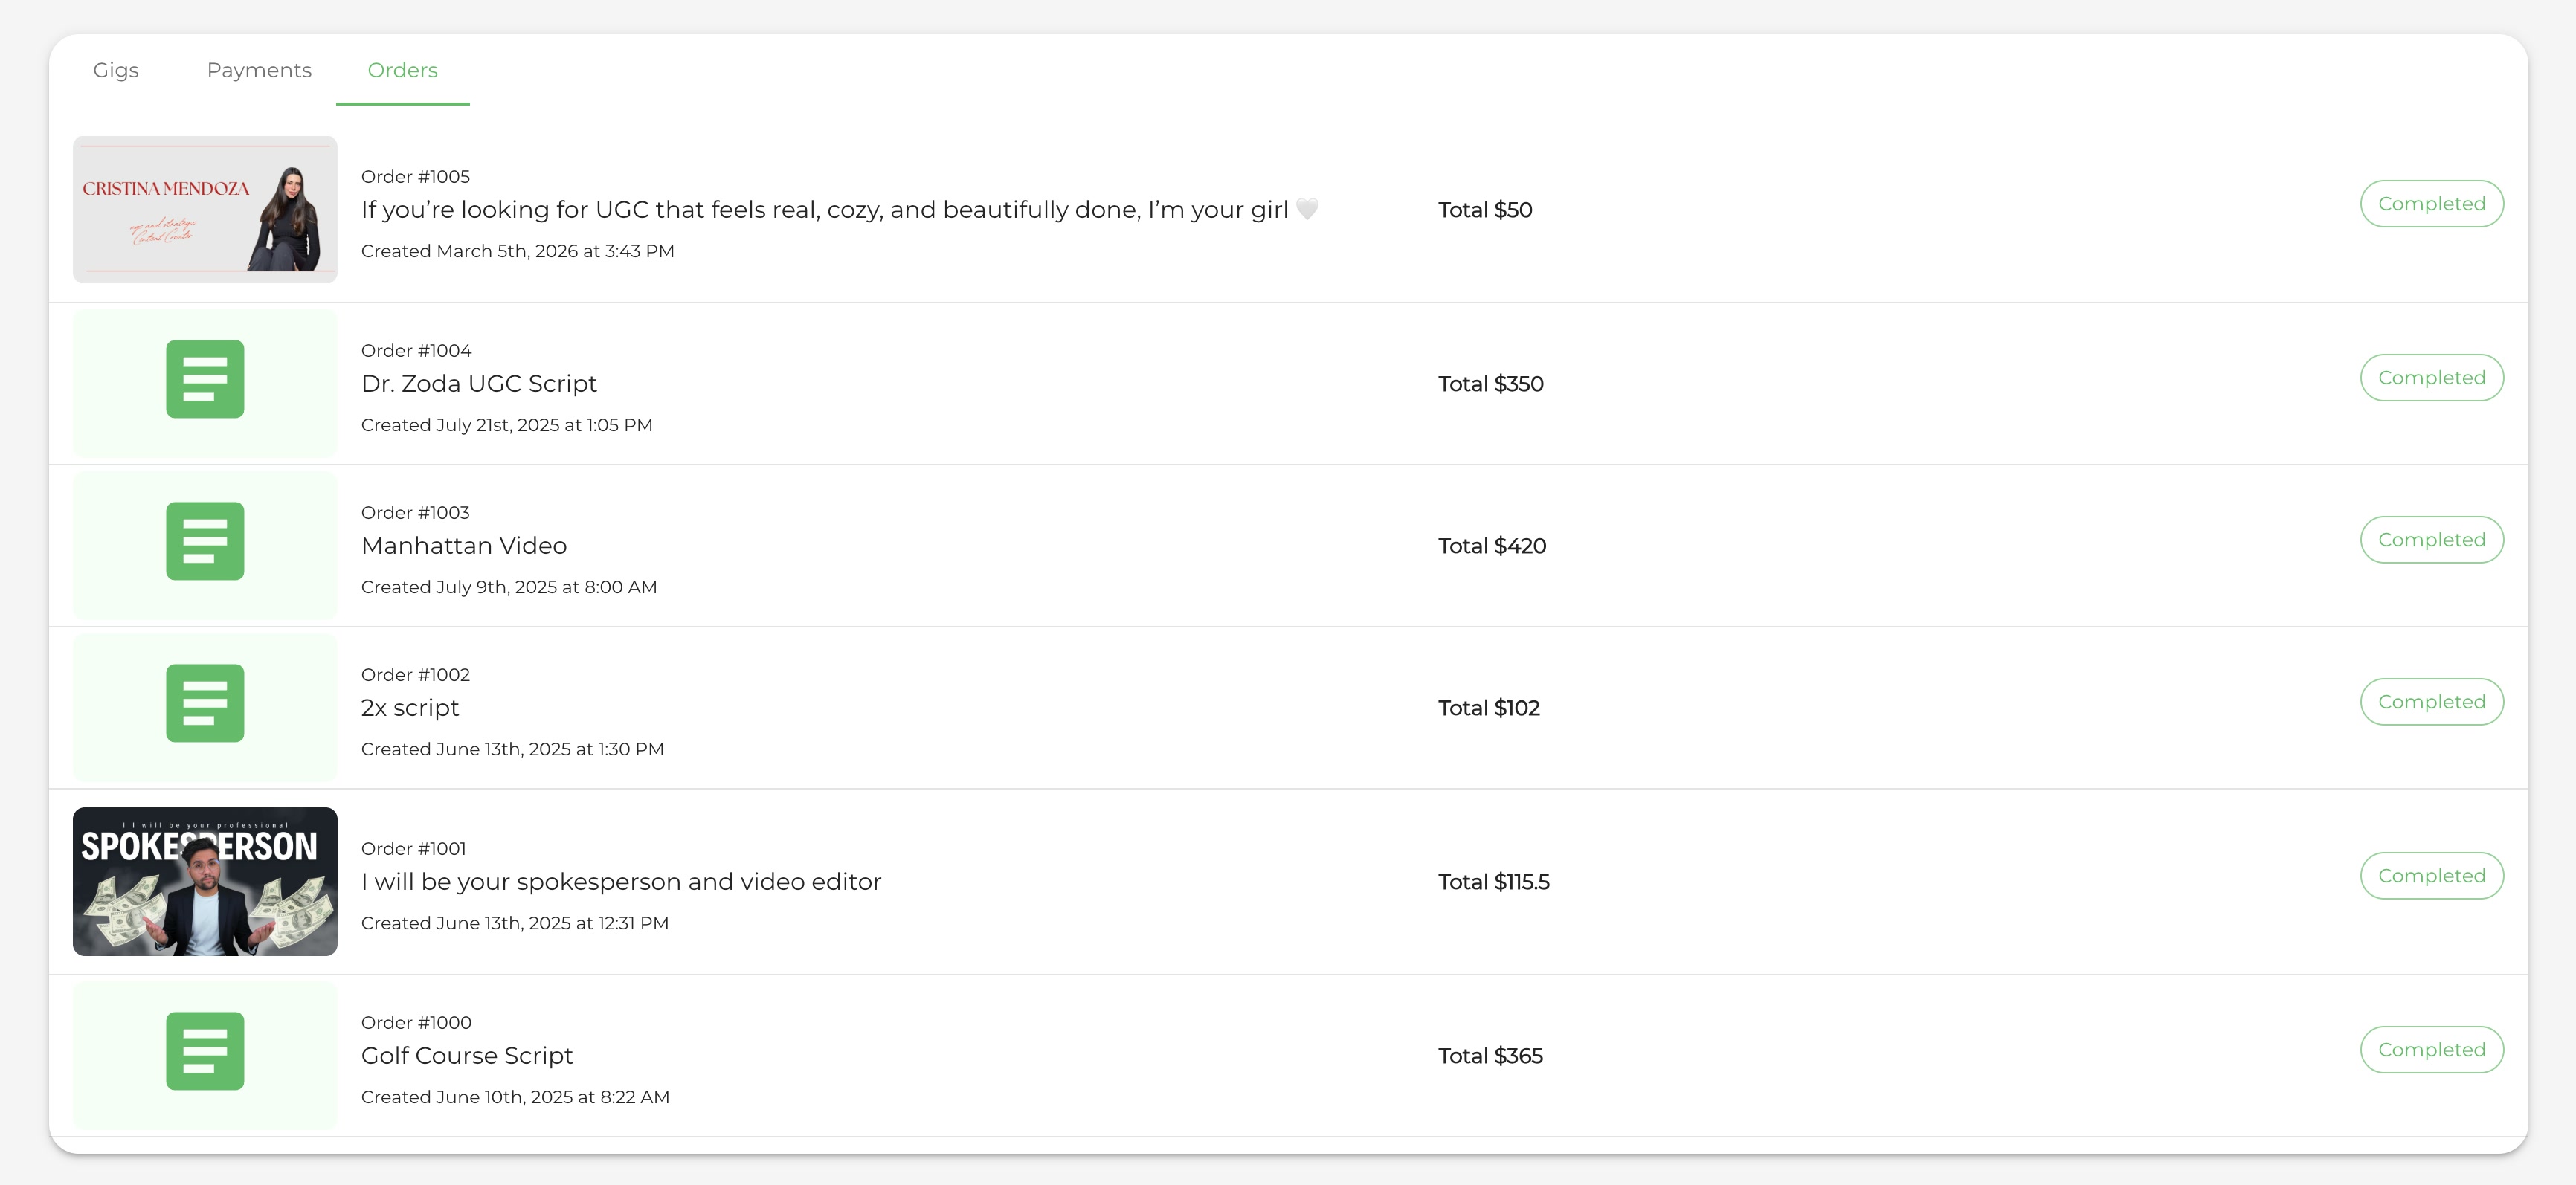Viewport: 2576px width, 1185px height.
Task: Click the Created June 10th, 2025 date
Action: 515,1097
